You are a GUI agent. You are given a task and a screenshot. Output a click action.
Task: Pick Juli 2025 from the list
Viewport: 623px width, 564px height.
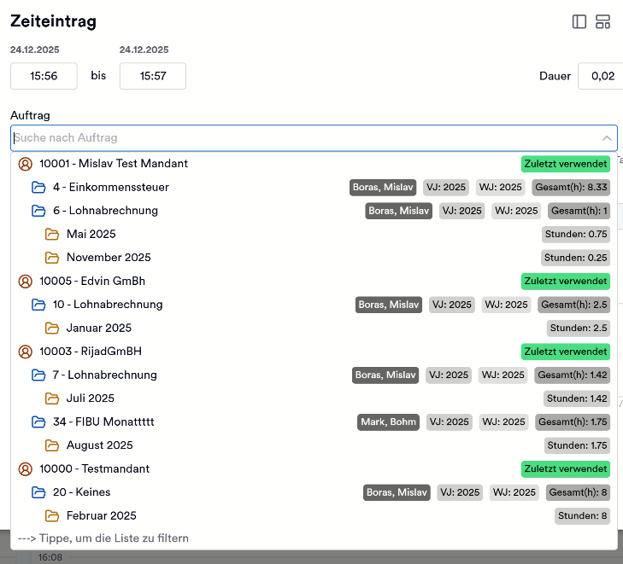90,399
